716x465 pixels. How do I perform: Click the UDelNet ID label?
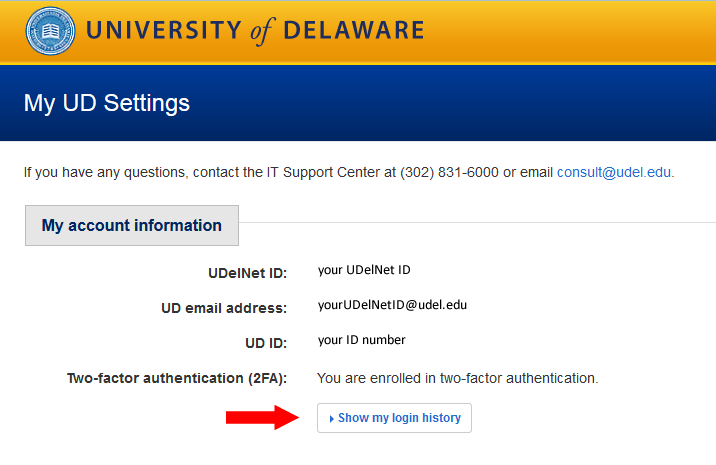pos(247,273)
